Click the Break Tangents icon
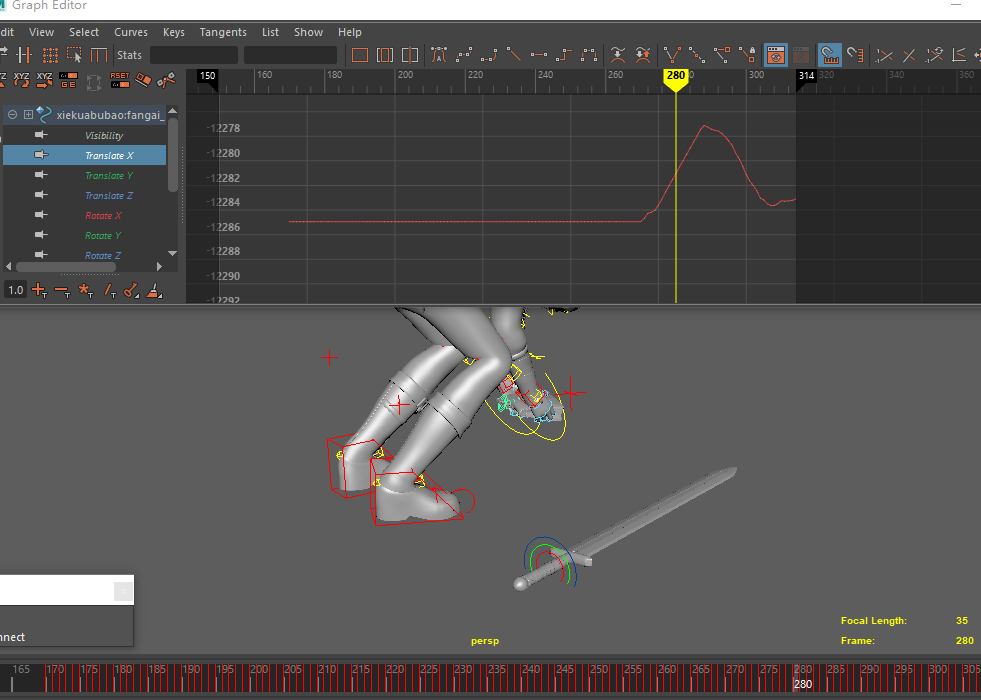981x700 pixels. point(672,55)
